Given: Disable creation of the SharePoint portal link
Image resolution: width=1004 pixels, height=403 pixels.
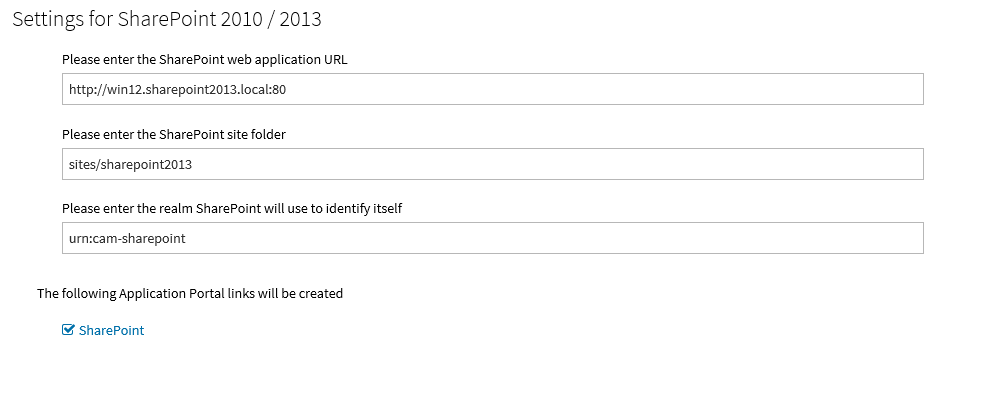Looking at the screenshot, I should coord(68,330).
